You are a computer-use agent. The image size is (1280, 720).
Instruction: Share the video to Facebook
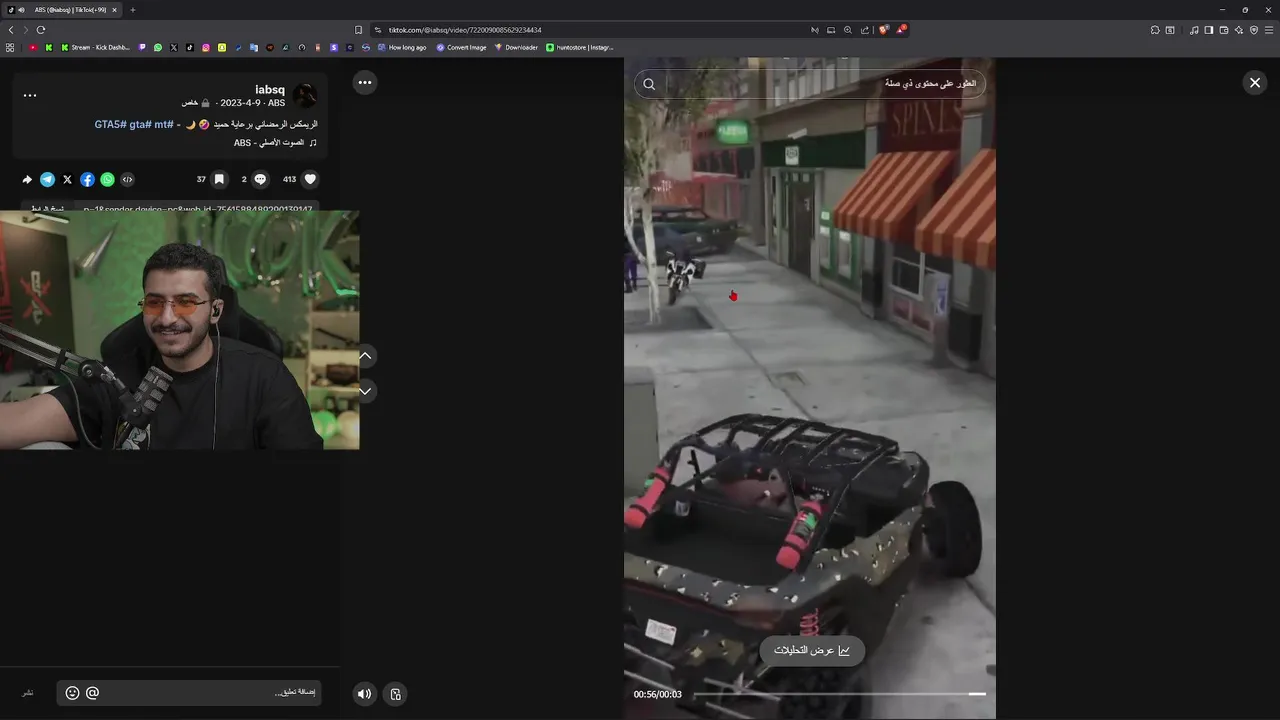click(87, 179)
